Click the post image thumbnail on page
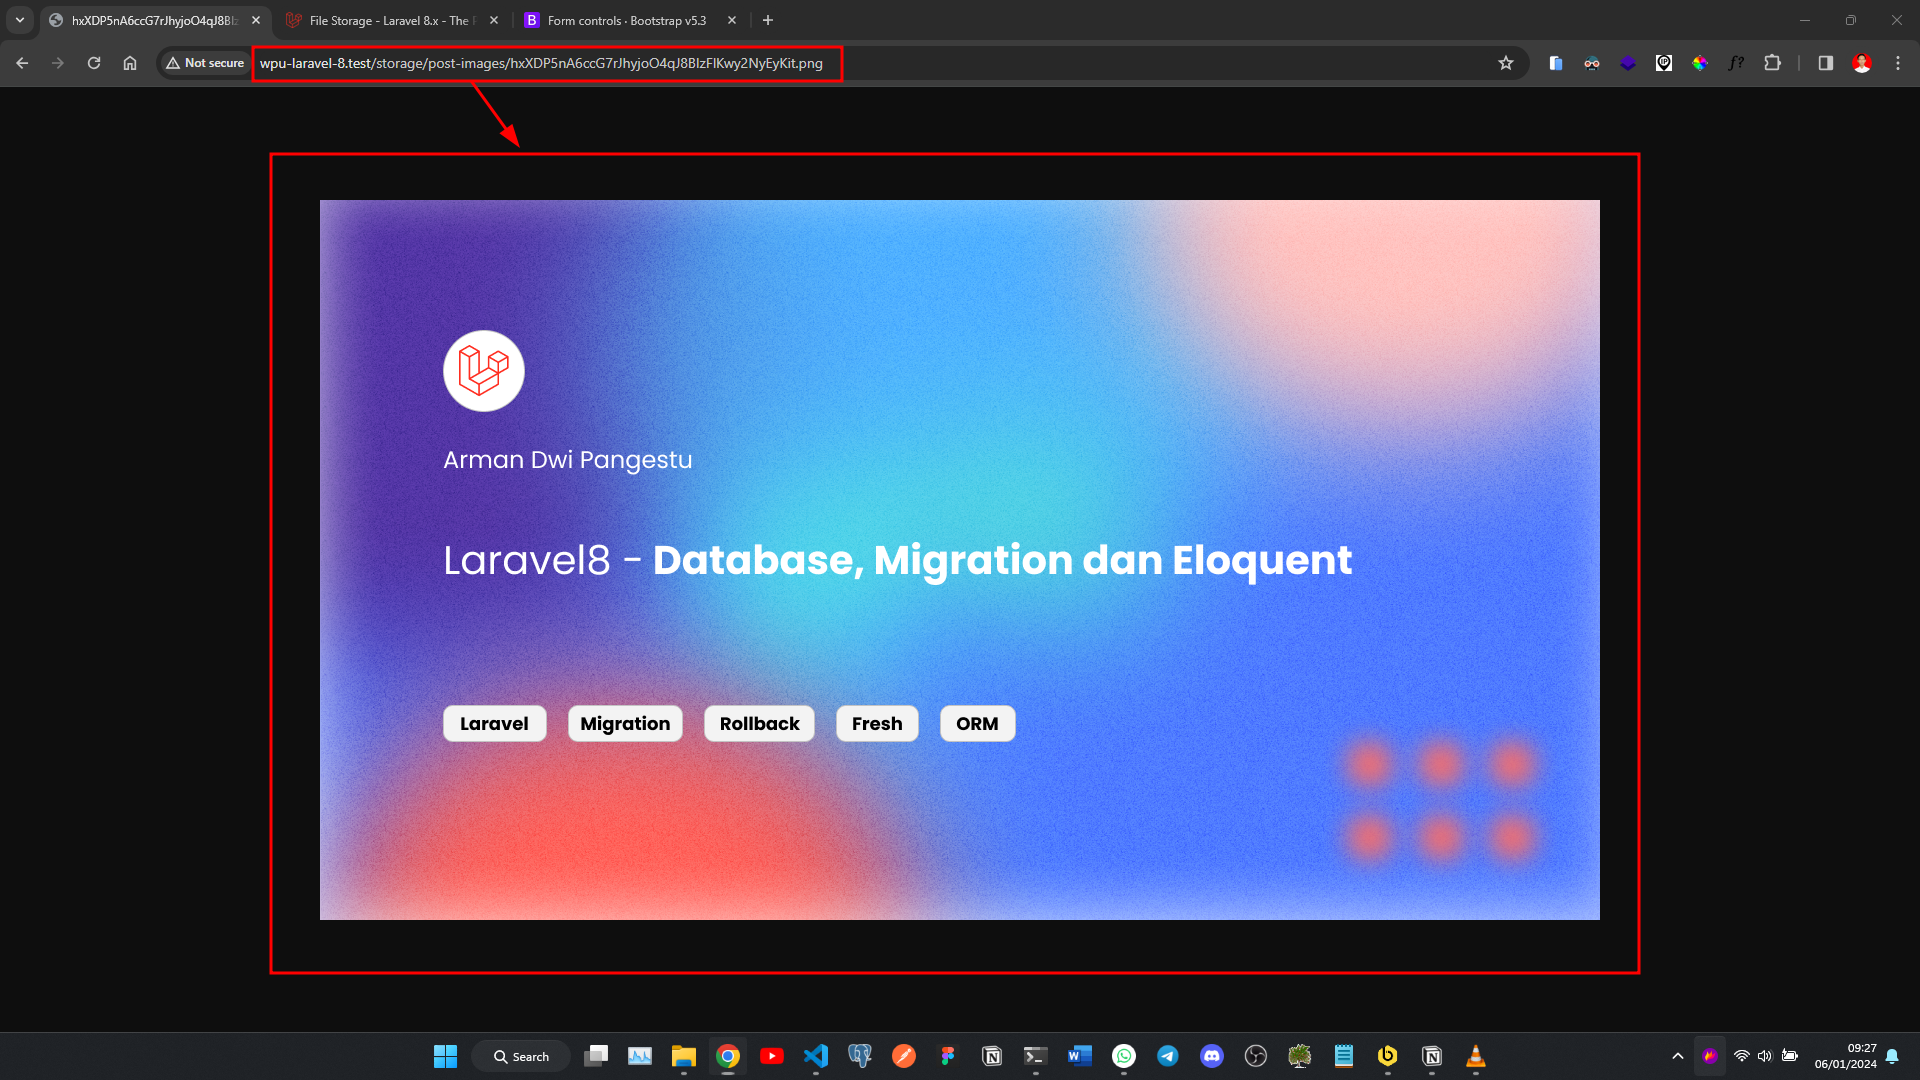 point(960,559)
